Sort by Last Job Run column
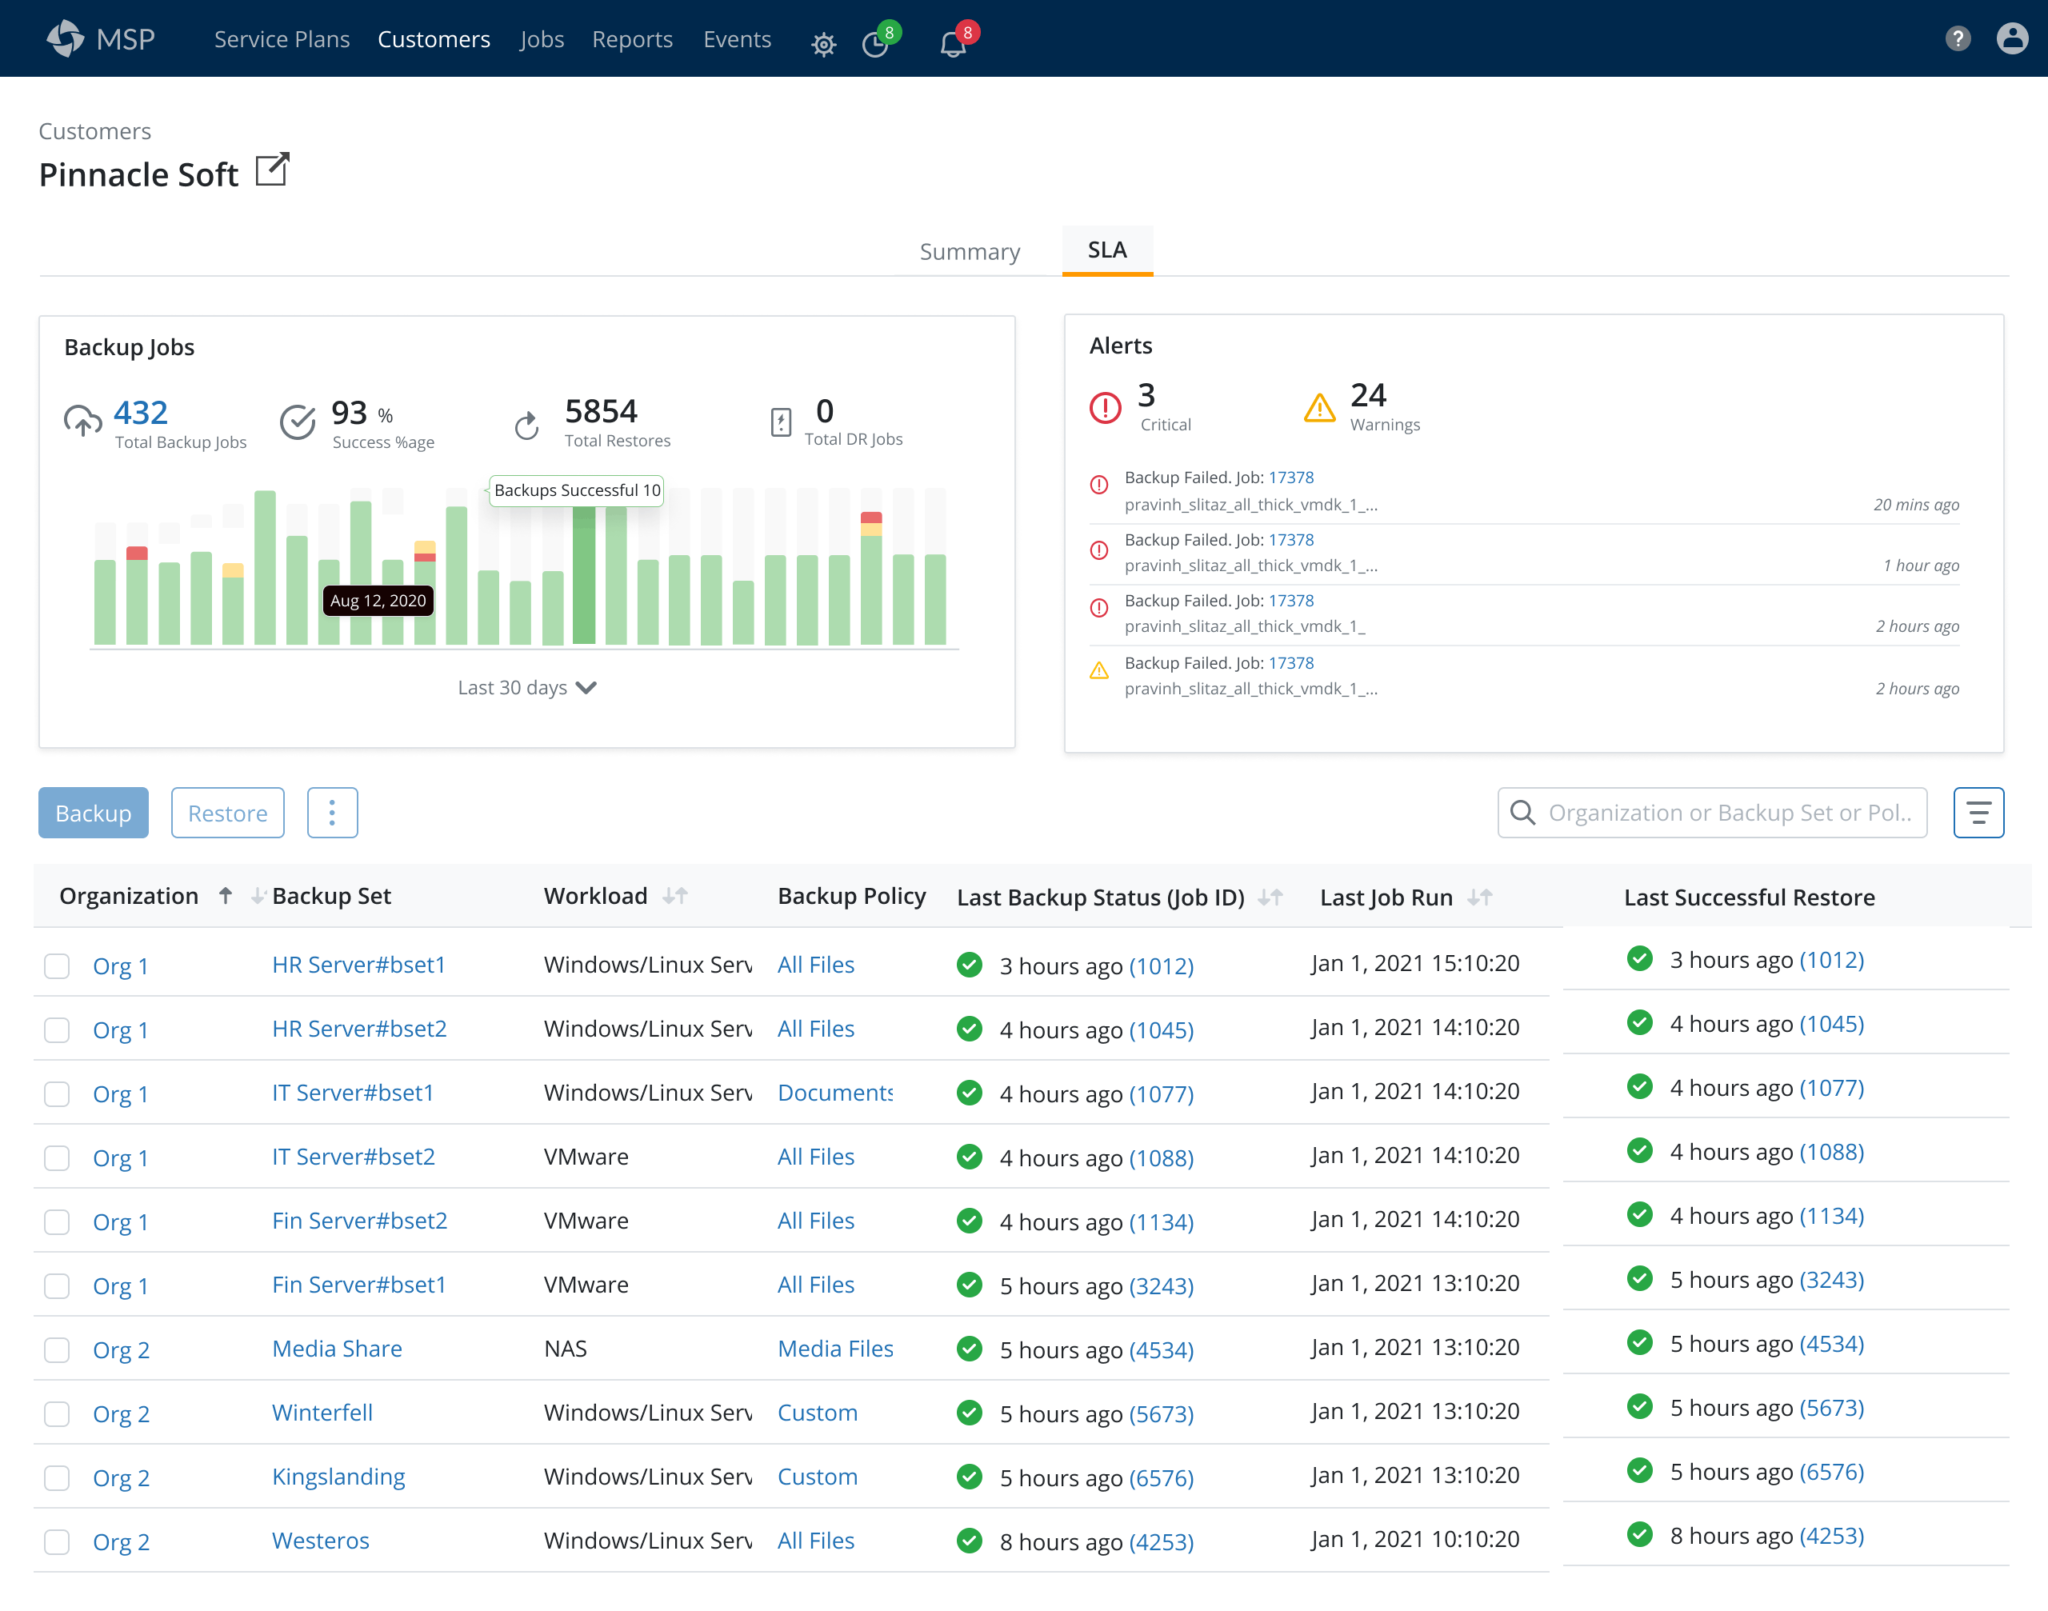This screenshot has height=1611, width=2048. pos(1480,898)
